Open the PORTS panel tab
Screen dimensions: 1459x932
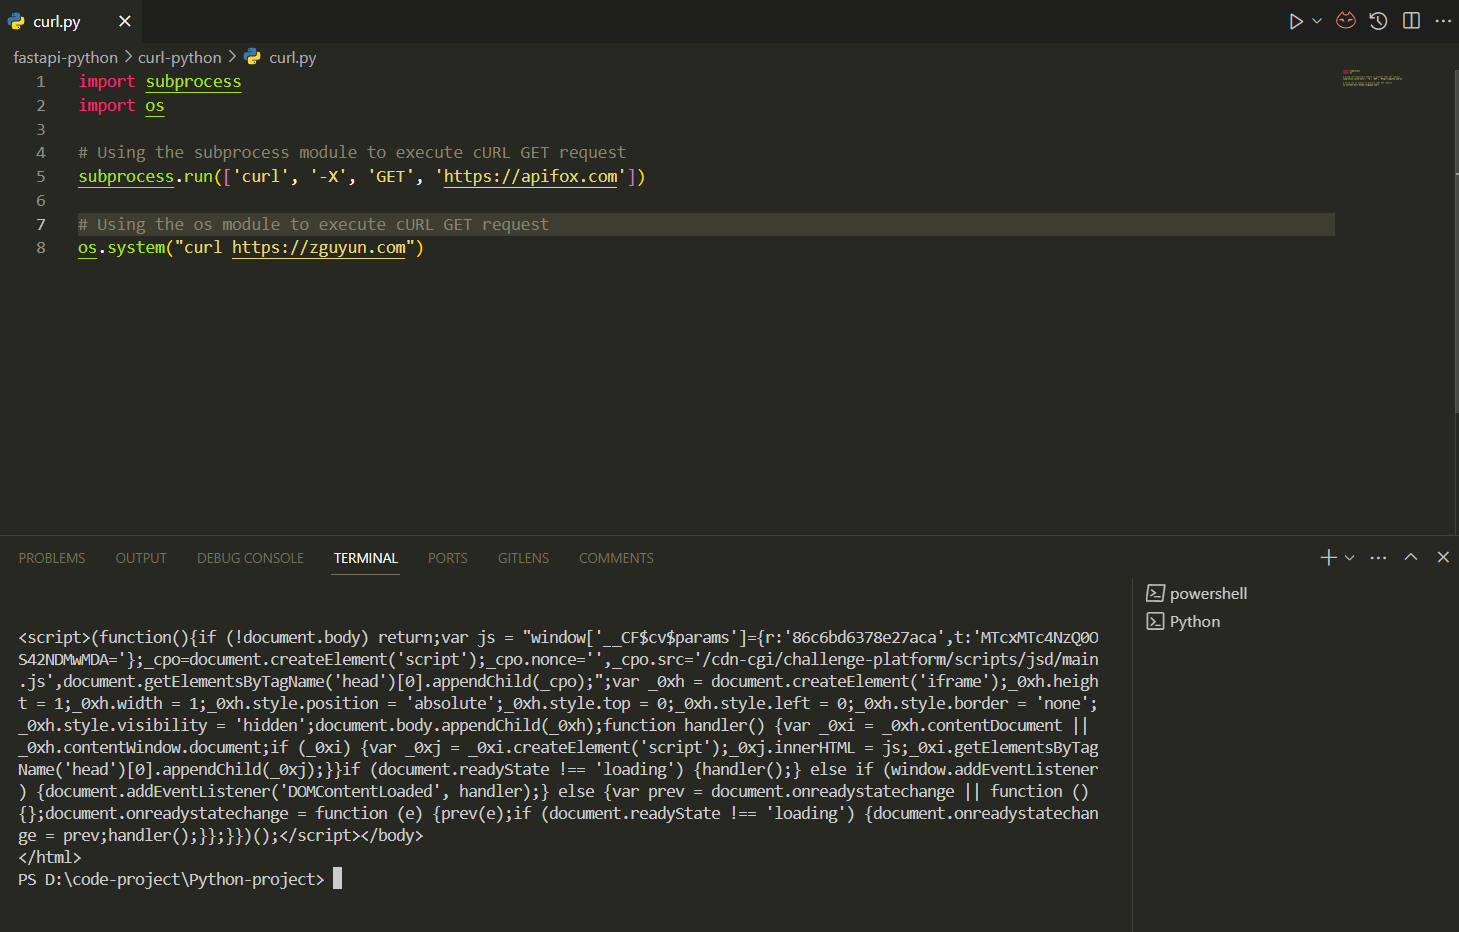447,558
